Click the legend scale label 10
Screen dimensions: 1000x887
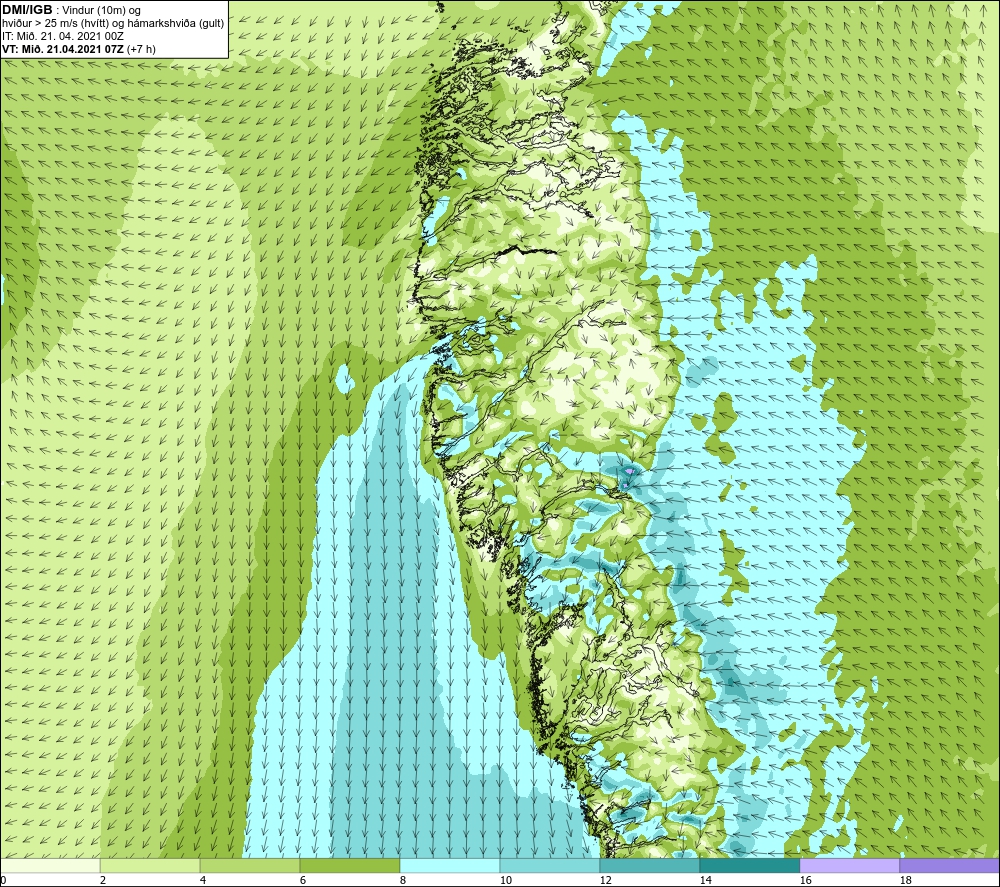point(506,881)
